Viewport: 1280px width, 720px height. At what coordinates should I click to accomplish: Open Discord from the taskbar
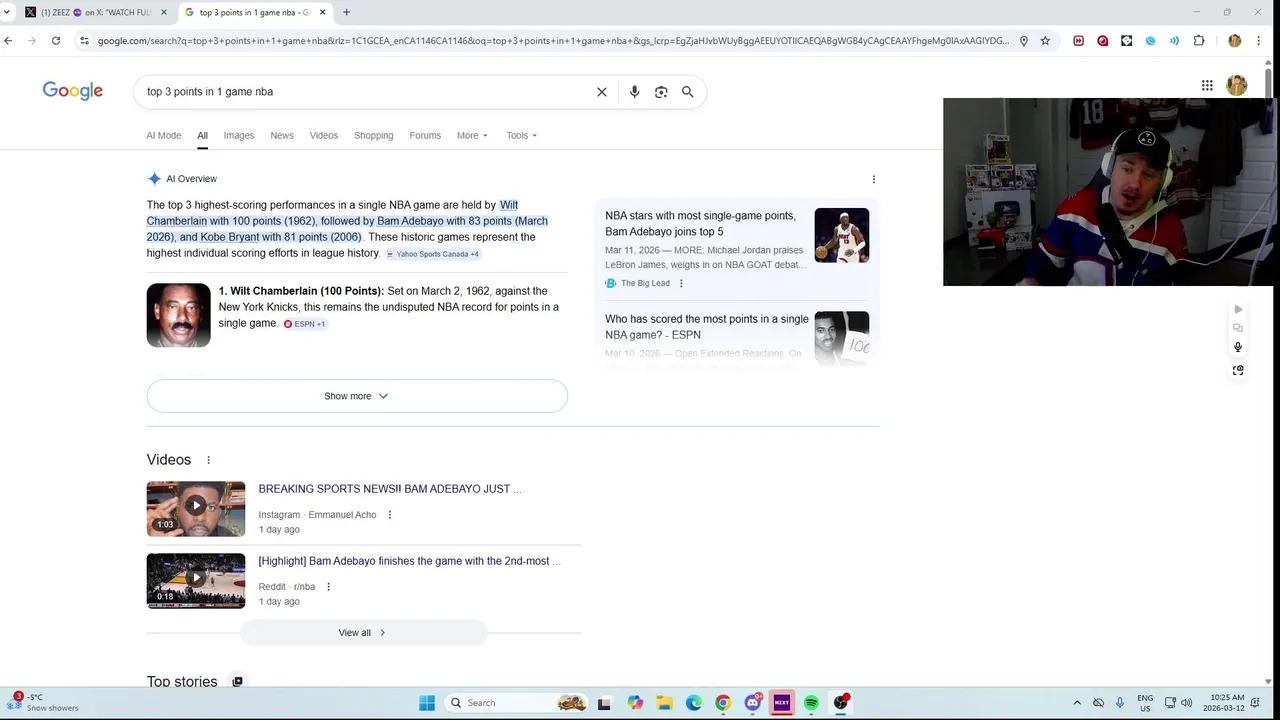(753, 703)
